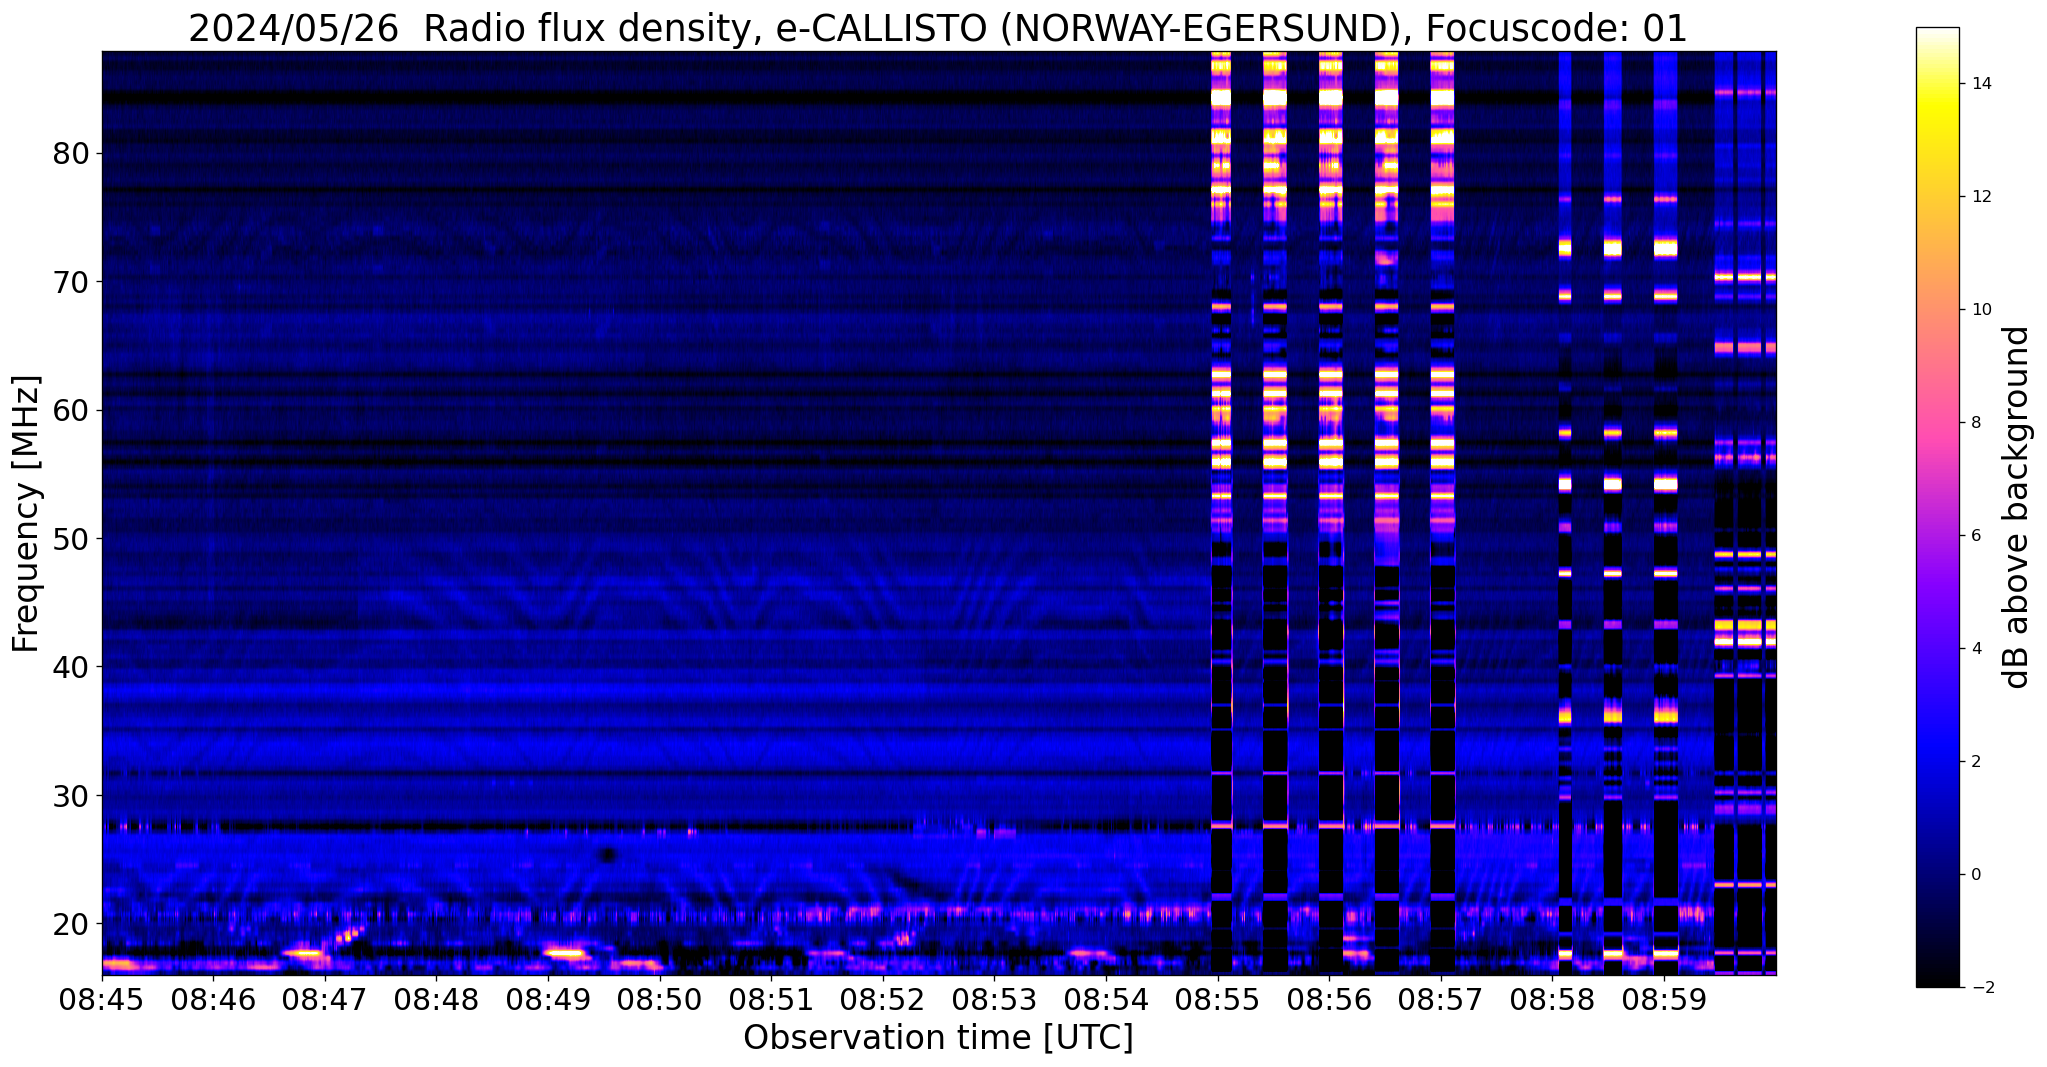Click the 70 MHz frequency tick label
This screenshot has height=1067, width=2047.
[71, 282]
